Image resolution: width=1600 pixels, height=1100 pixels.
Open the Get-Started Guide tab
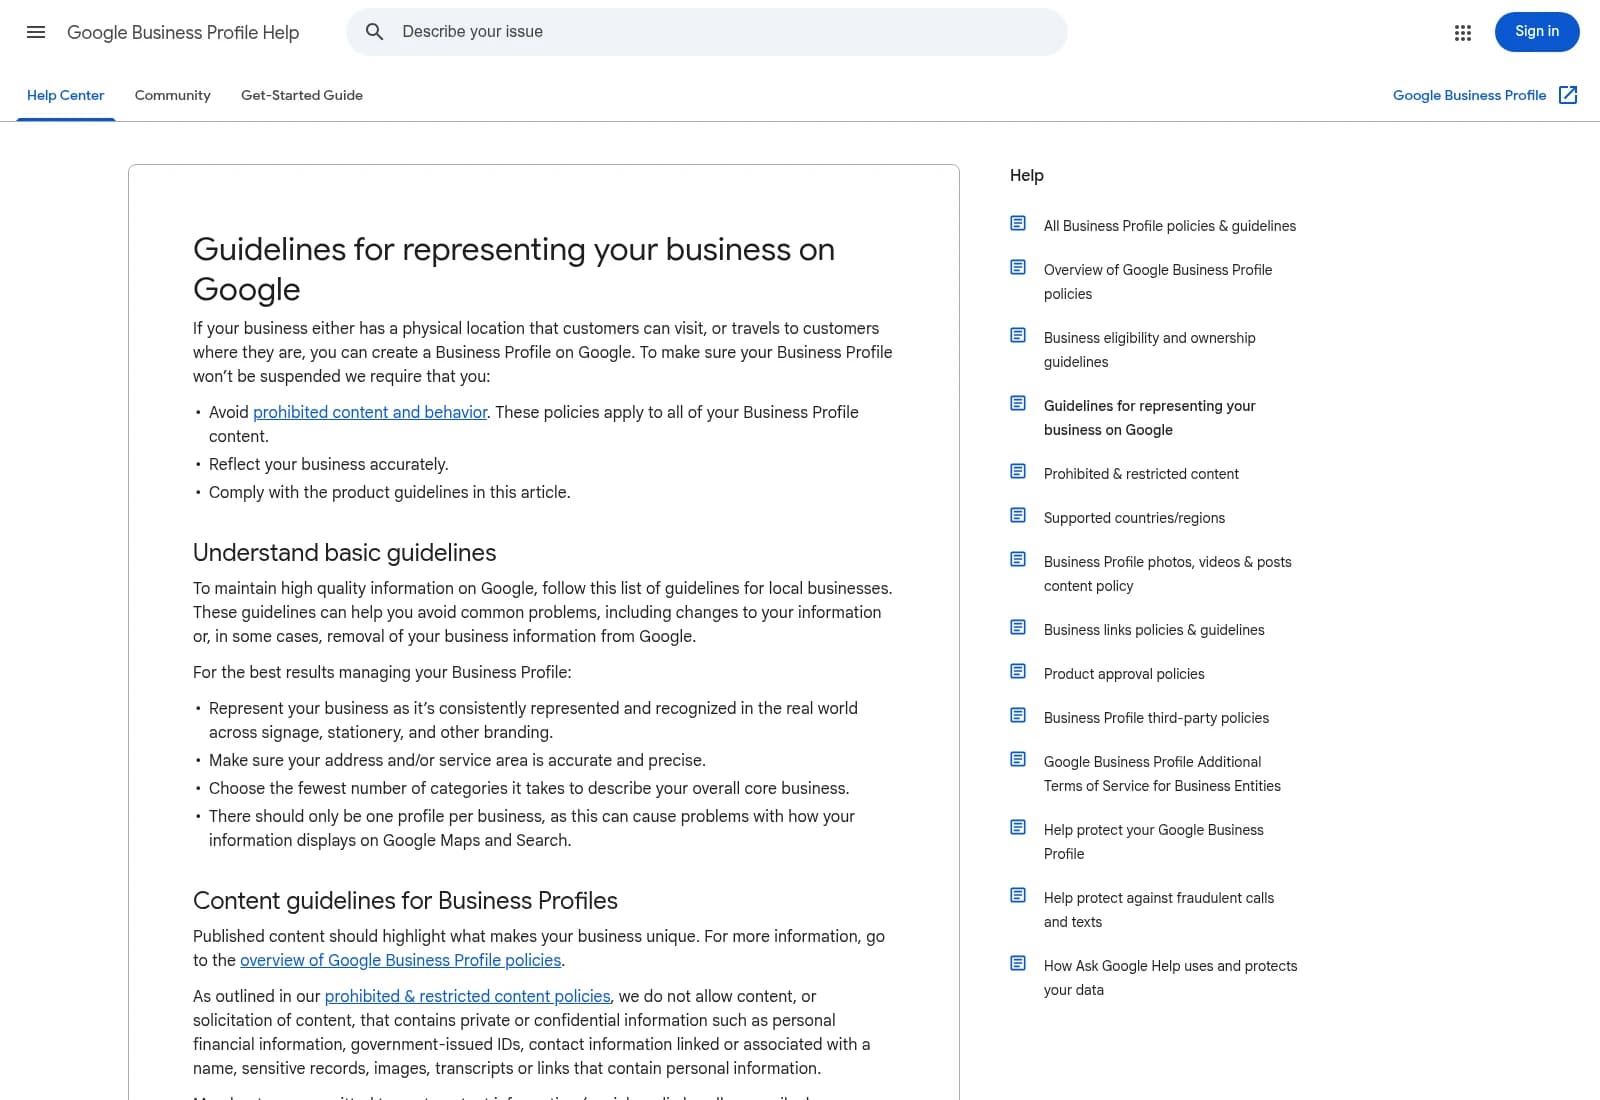[302, 95]
